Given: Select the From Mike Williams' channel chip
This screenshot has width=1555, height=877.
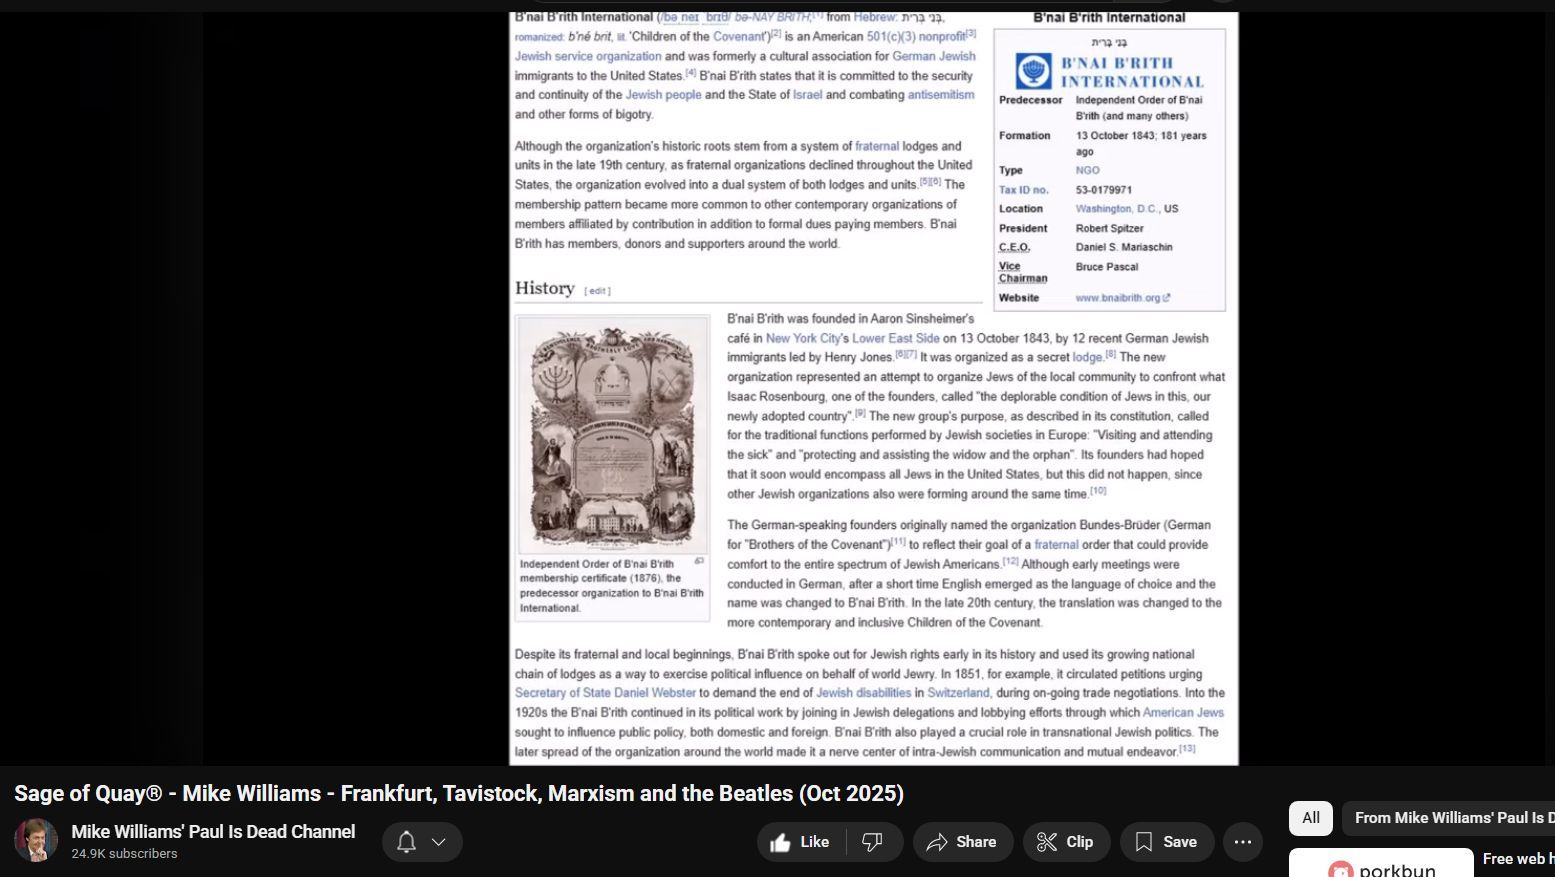Looking at the screenshot, I should click(1450, 818).
